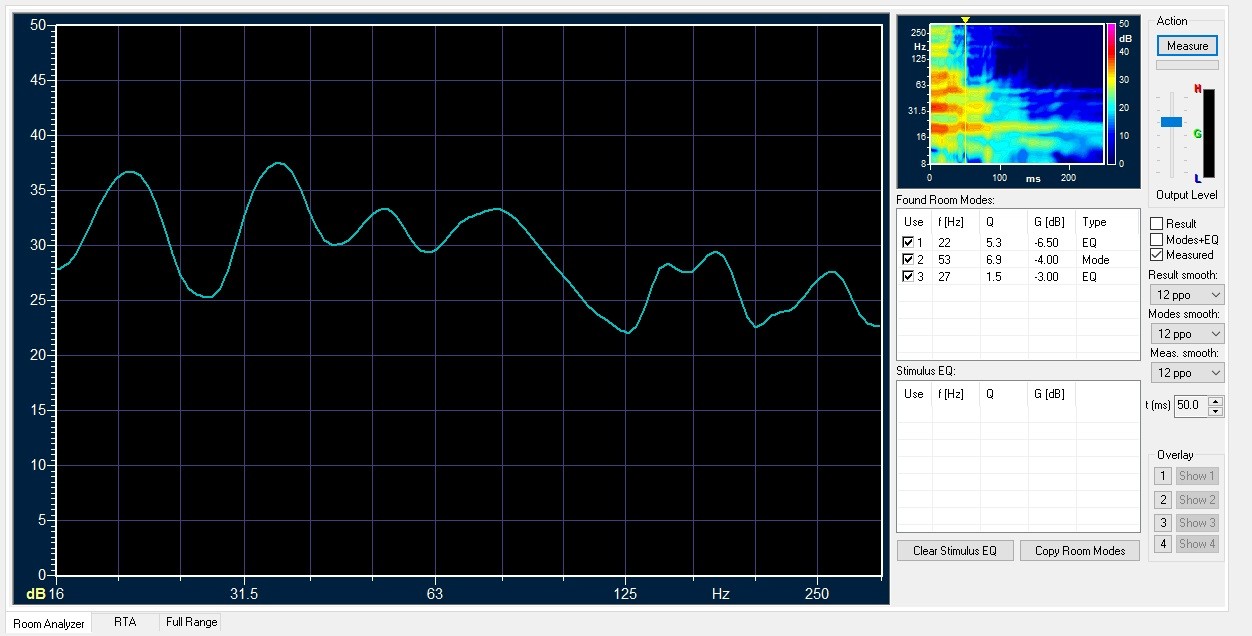Click Clear Stimulus EQ button
Image resolution: width=1252 pixels, height=636 pixels.
(955, 551)
